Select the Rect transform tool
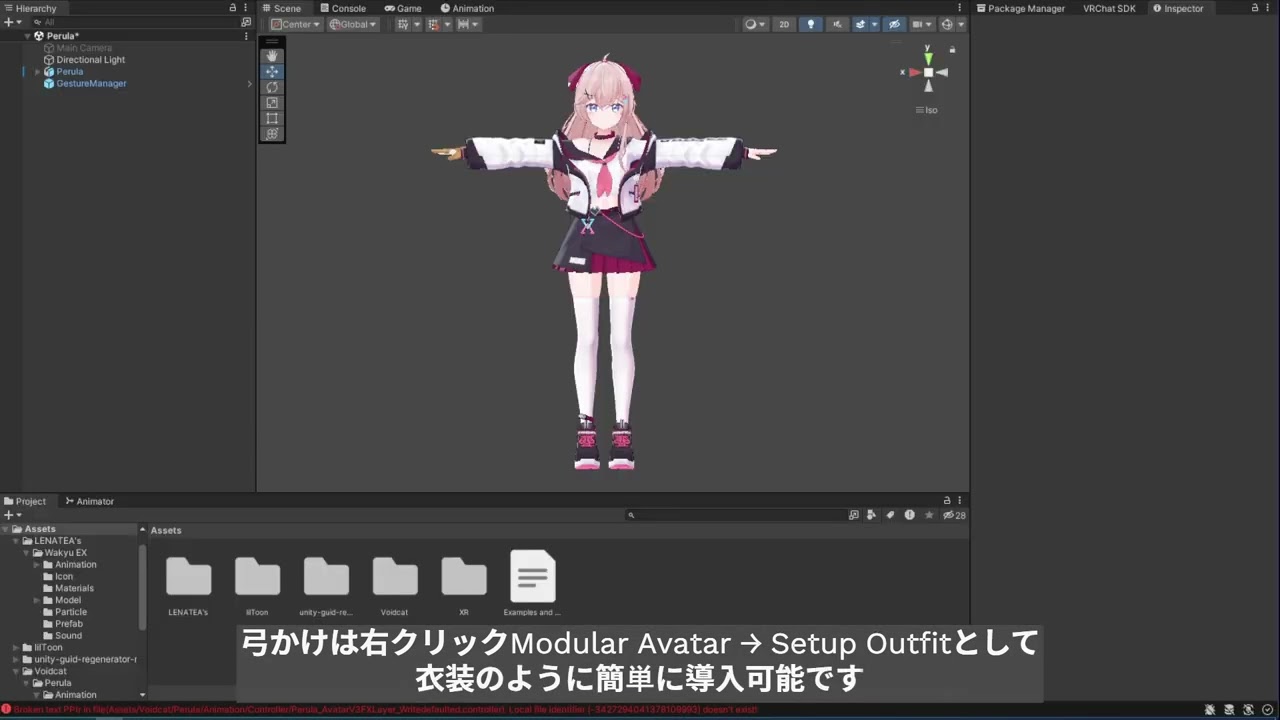1280x720 pixels. pyautogui.click(x=272, y=118)
